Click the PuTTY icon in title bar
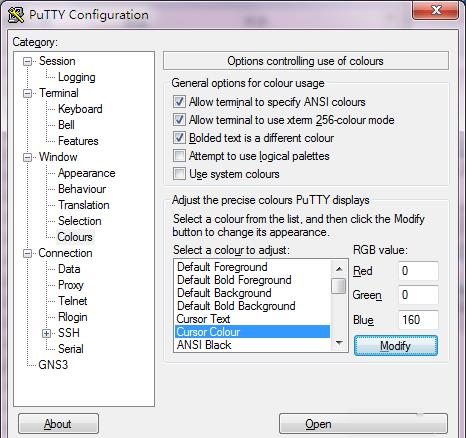 click(16, 15)
